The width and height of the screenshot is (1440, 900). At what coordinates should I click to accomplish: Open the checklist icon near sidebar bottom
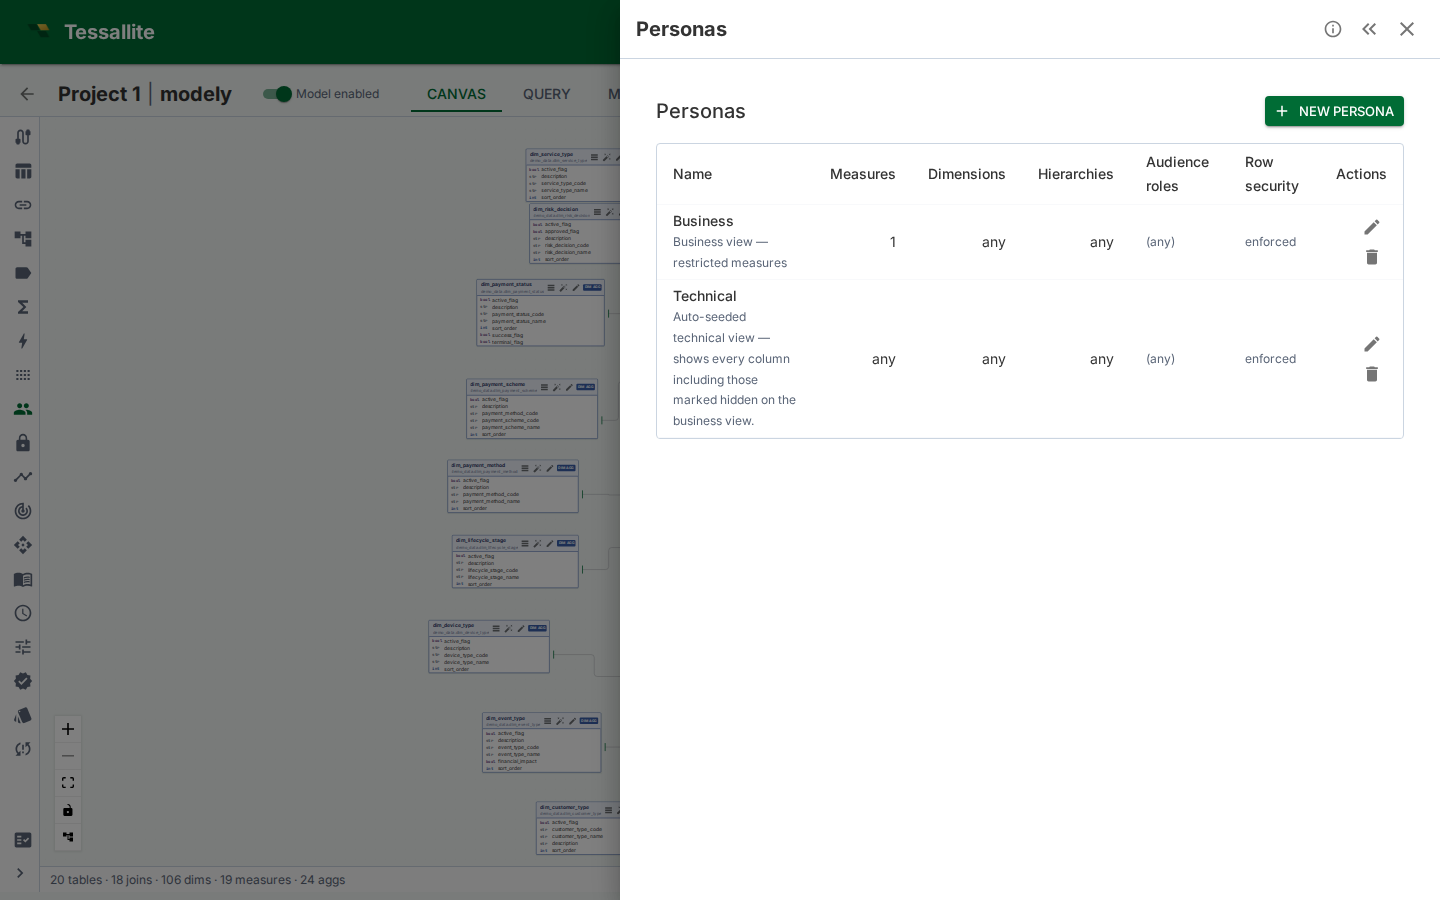tap(22, 840)
